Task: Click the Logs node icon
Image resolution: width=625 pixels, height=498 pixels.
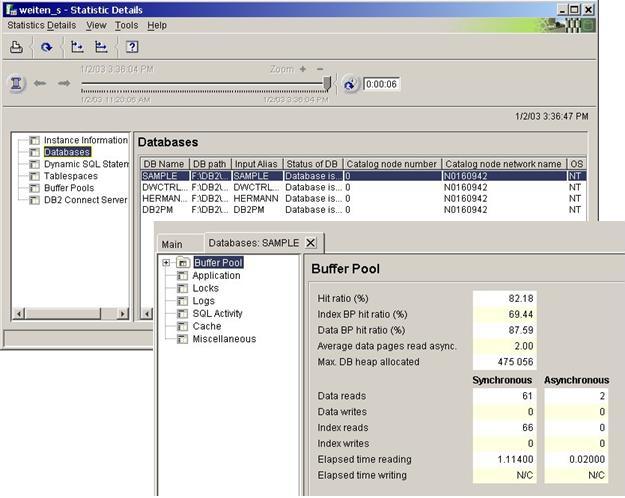Action: tap(182, 301)
